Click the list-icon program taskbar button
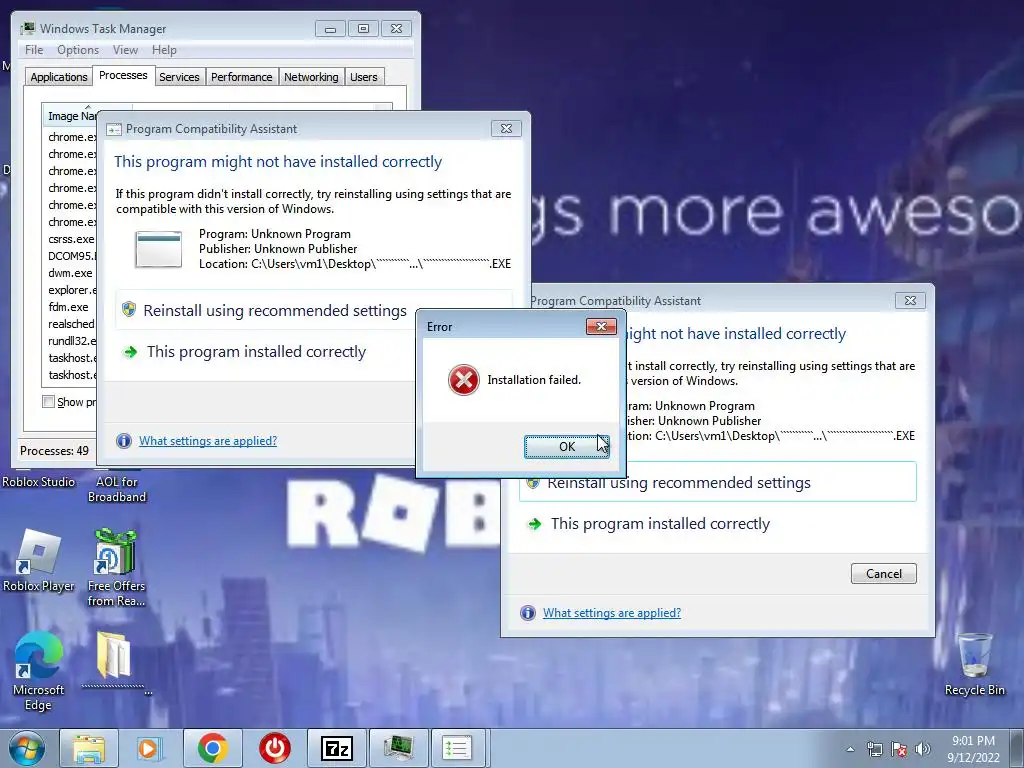The height and width of the screenshot is (768, 1024). (457, 748)
